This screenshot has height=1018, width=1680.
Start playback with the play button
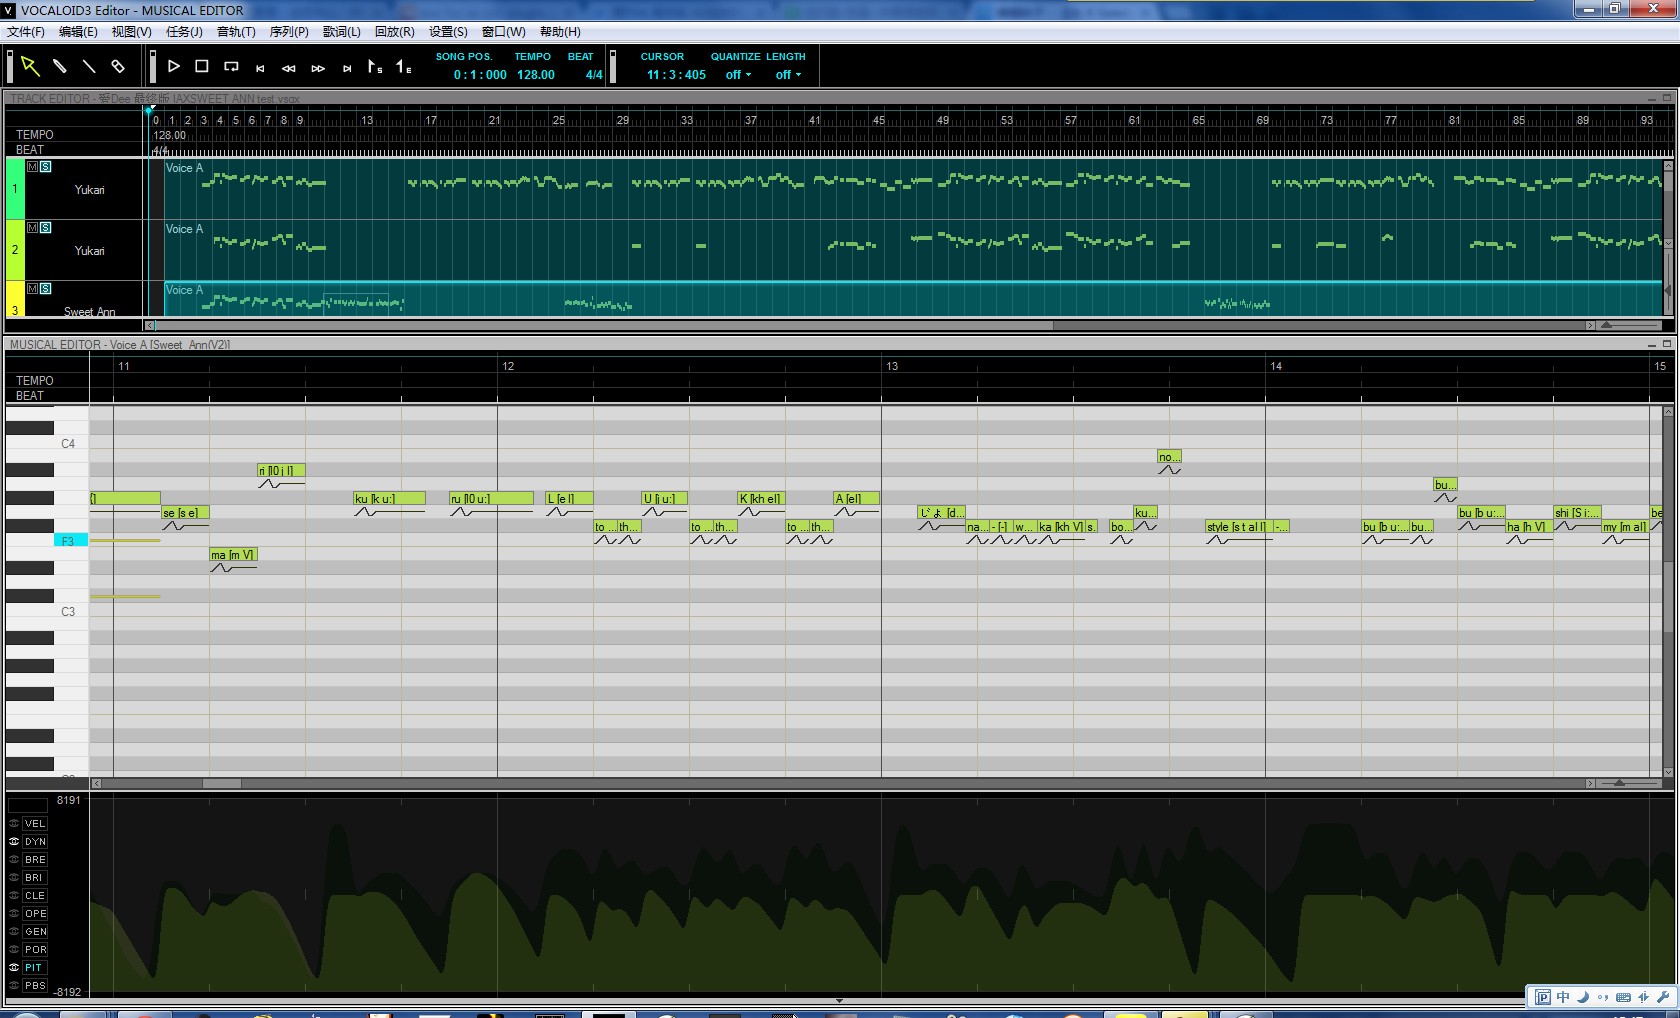point(174,66)
